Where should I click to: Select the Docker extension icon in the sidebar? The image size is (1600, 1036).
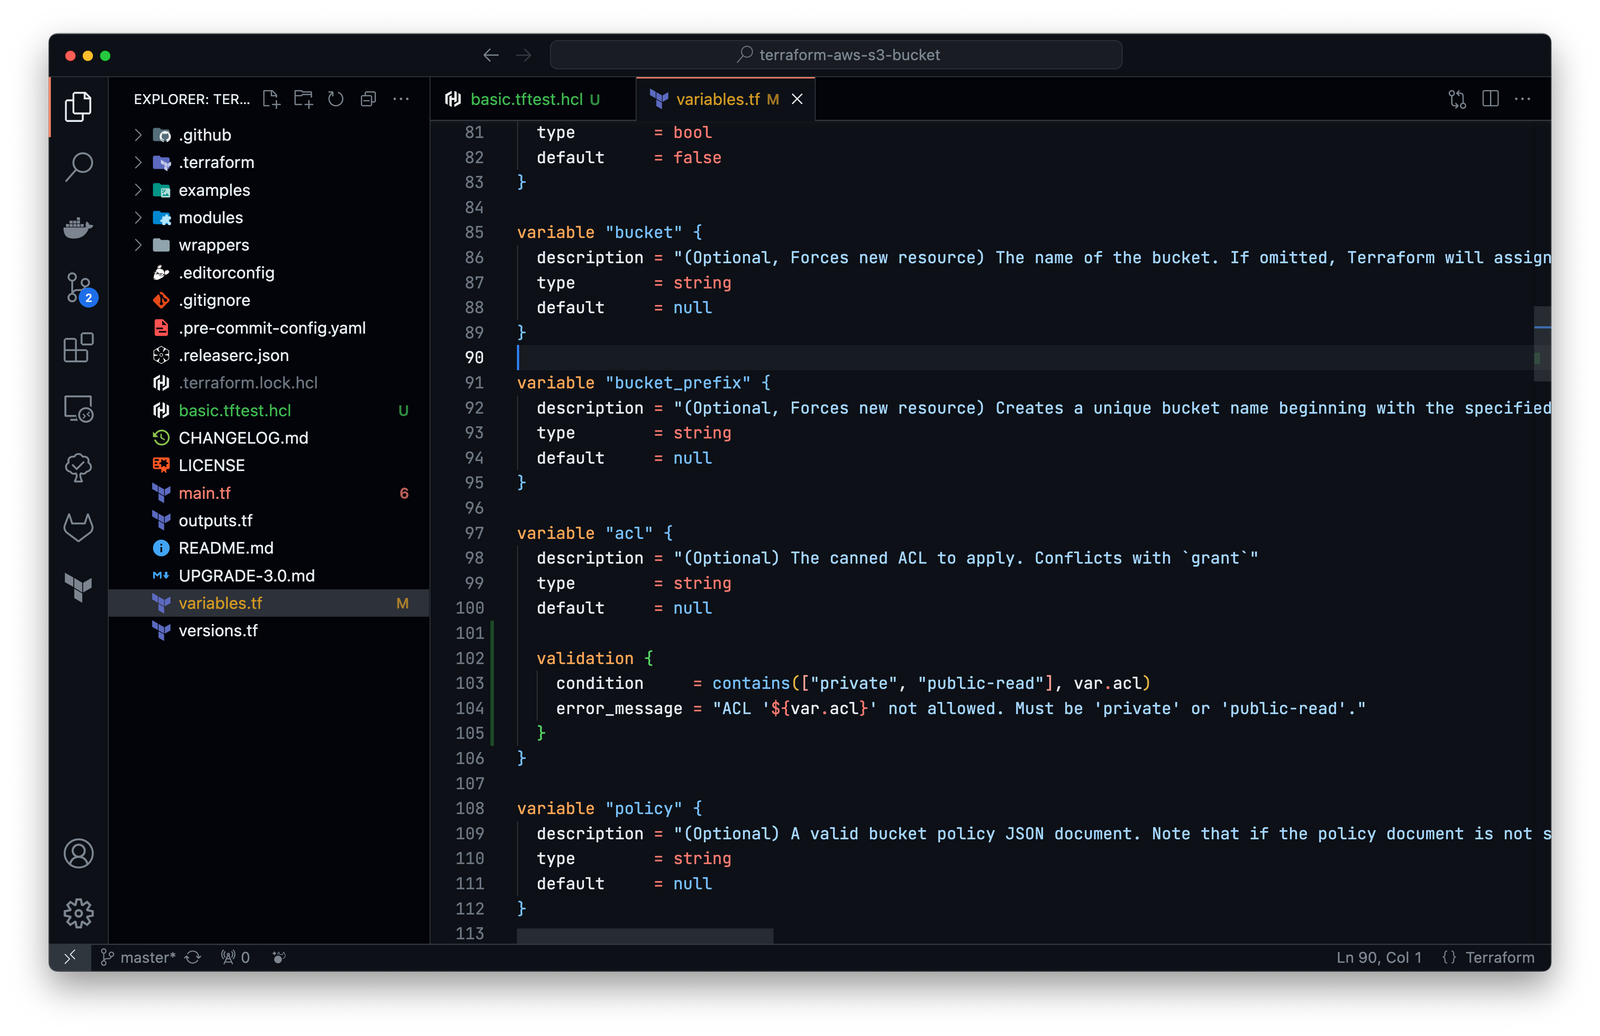(x=78, y=227)
